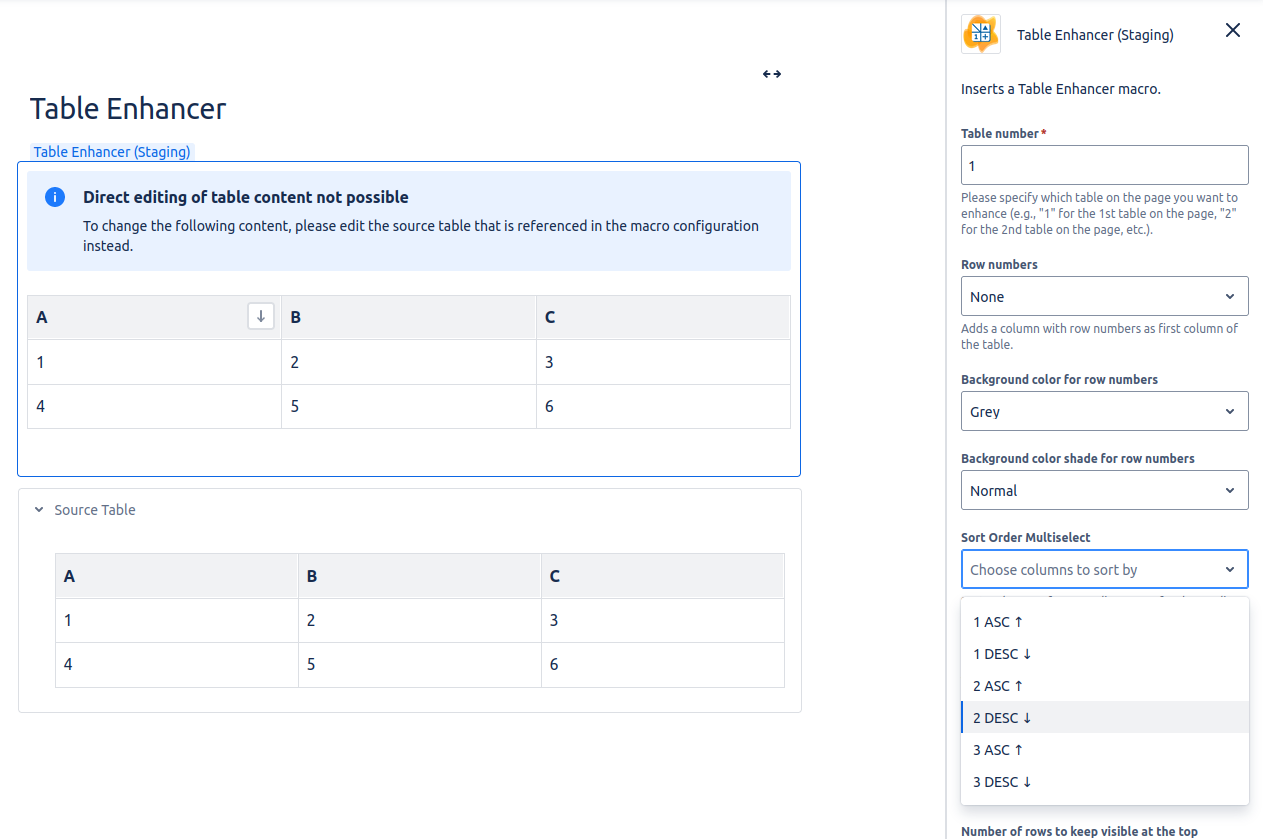The width and height of the screenshot is (1263, 839).
Task: Click inside the Table number input field
Action: pyautogui.click(x=1104, y=164)
